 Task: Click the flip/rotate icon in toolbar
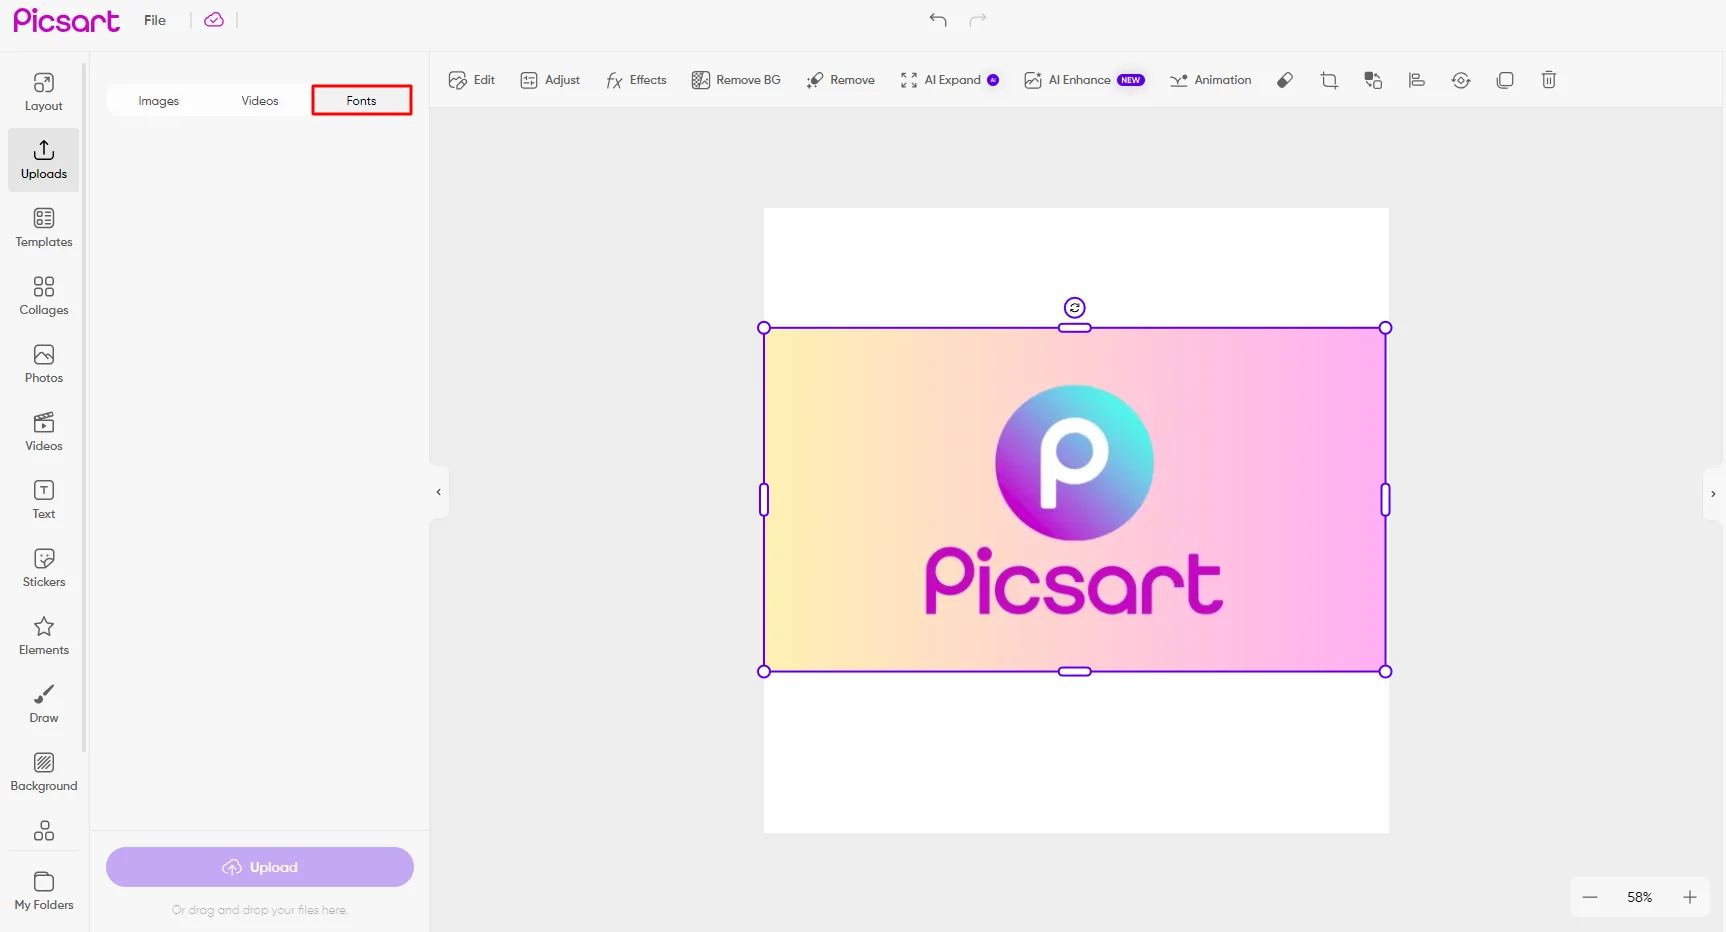pos(1461,80)
